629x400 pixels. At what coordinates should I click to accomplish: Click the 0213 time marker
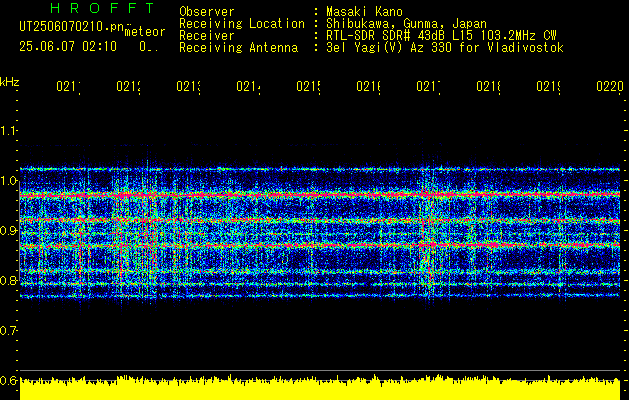click(x=189, y=86)
